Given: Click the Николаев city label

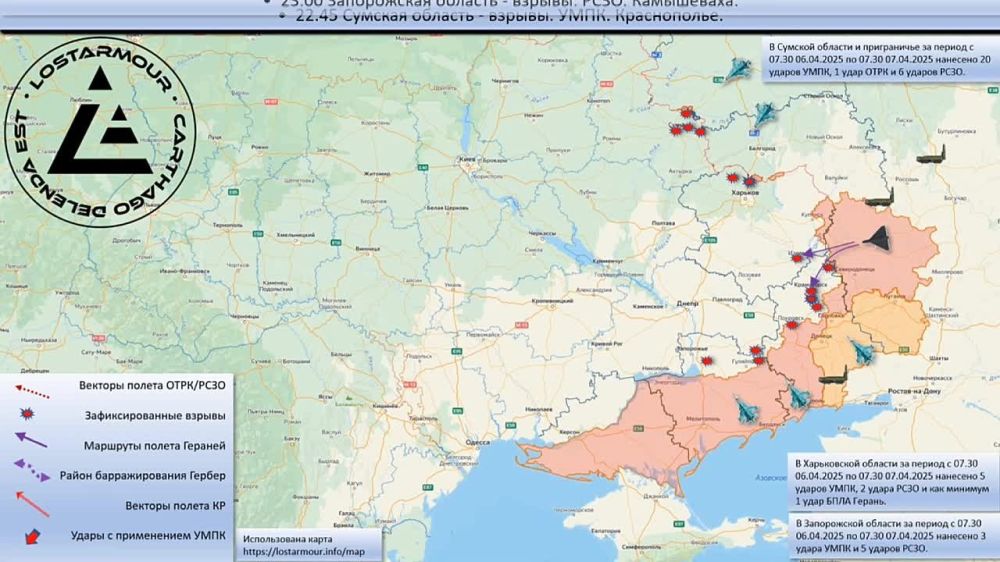Looking at the screenshot, I should (x=538, y=409).
